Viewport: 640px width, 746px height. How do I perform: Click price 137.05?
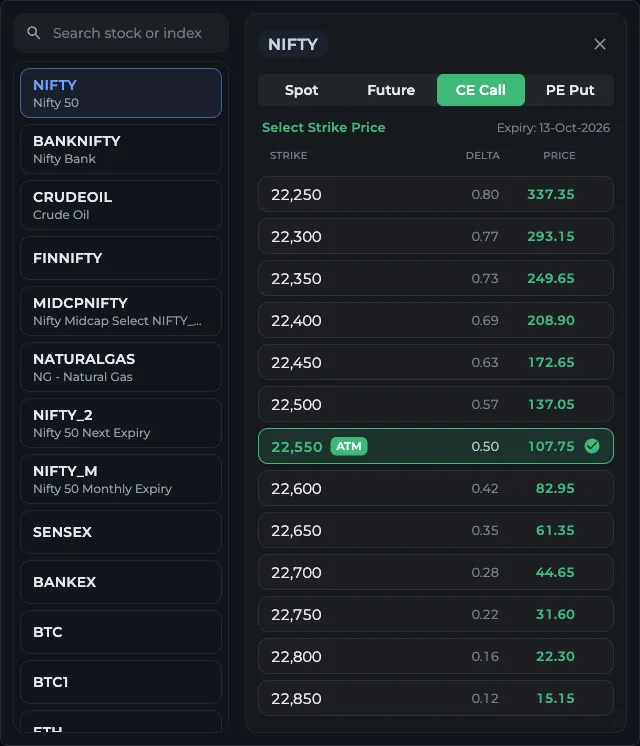coord(551,404)
